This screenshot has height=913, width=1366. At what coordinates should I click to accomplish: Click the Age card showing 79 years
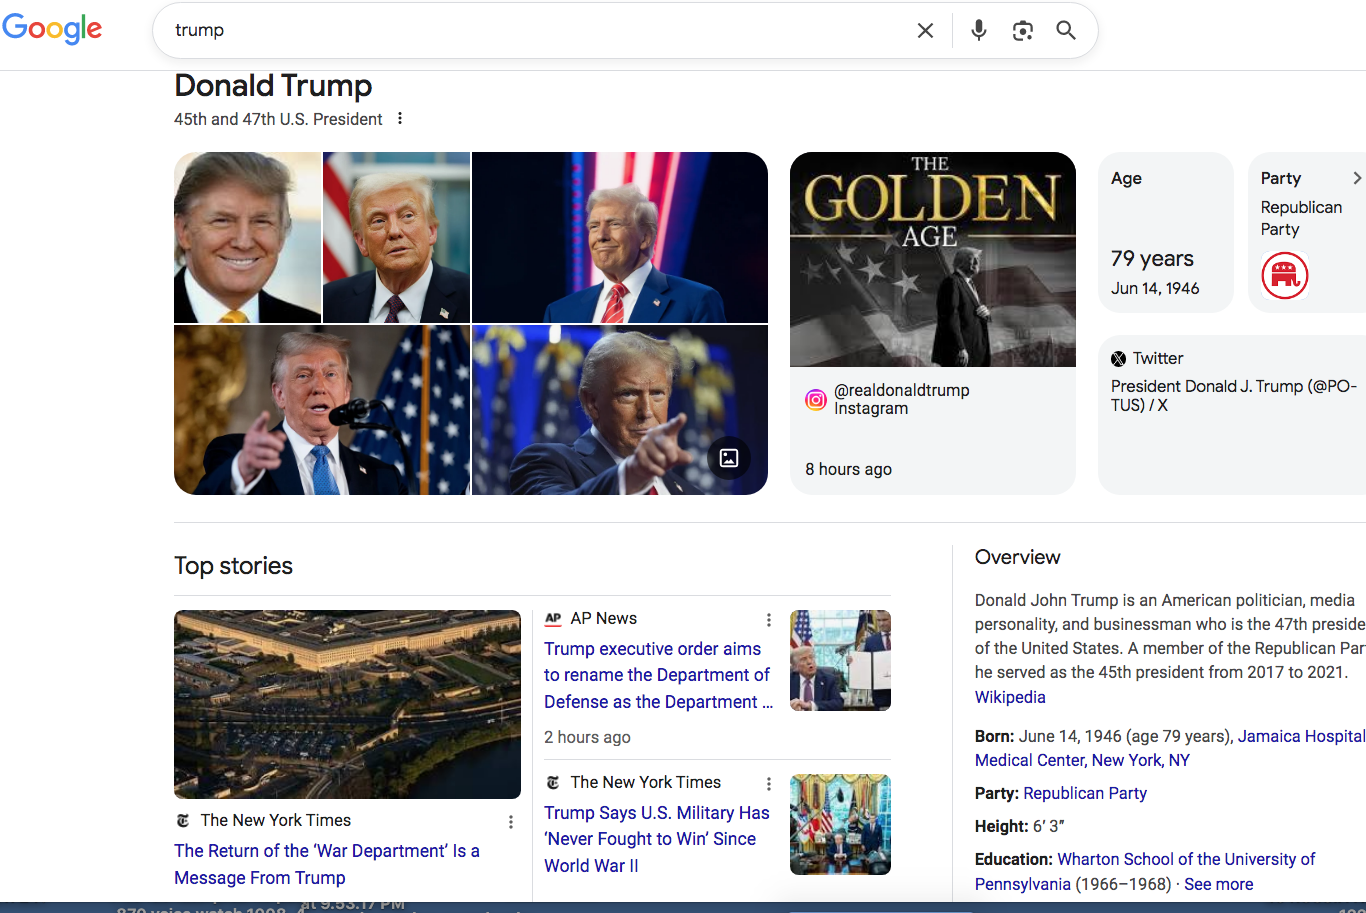pos(1166,232)
